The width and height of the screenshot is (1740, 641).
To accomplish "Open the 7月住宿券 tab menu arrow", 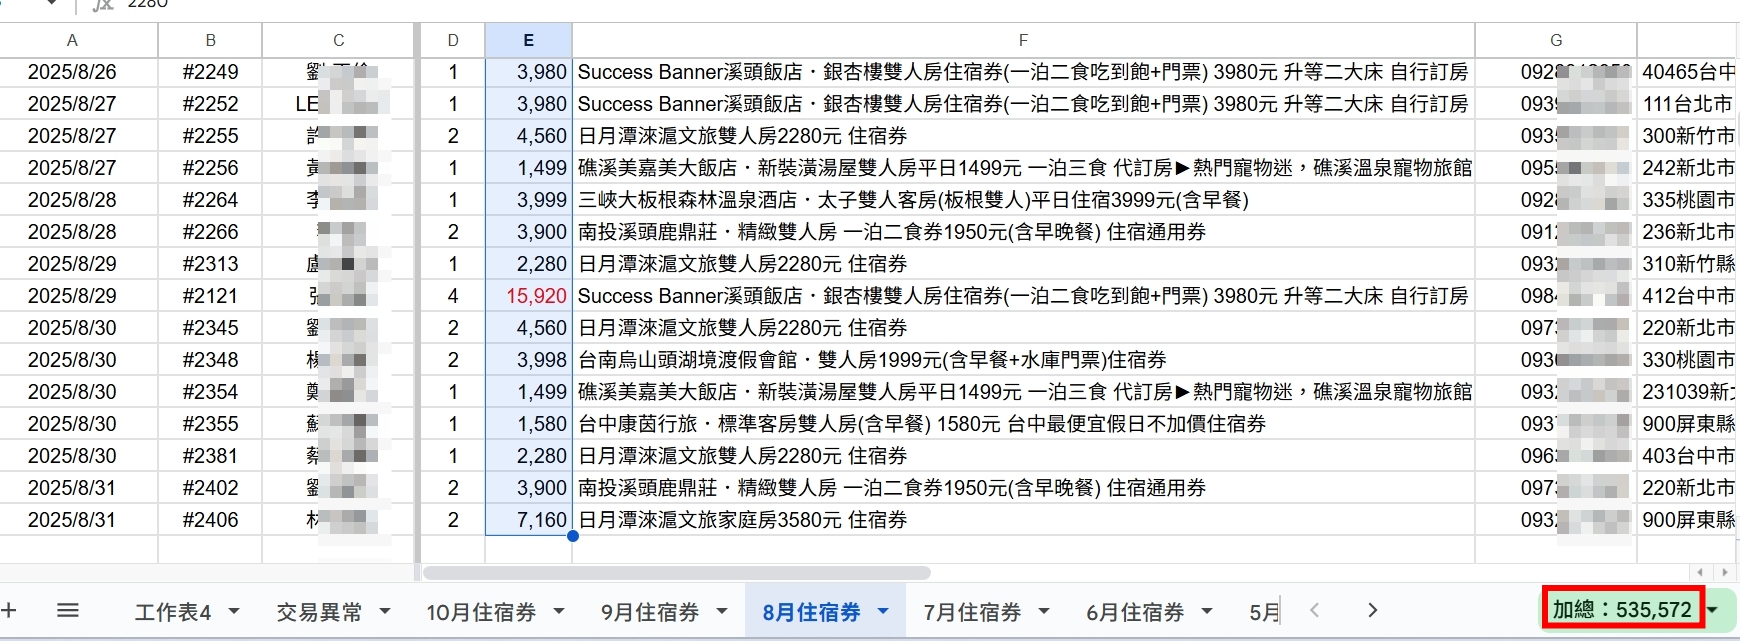I will 1044,611.
